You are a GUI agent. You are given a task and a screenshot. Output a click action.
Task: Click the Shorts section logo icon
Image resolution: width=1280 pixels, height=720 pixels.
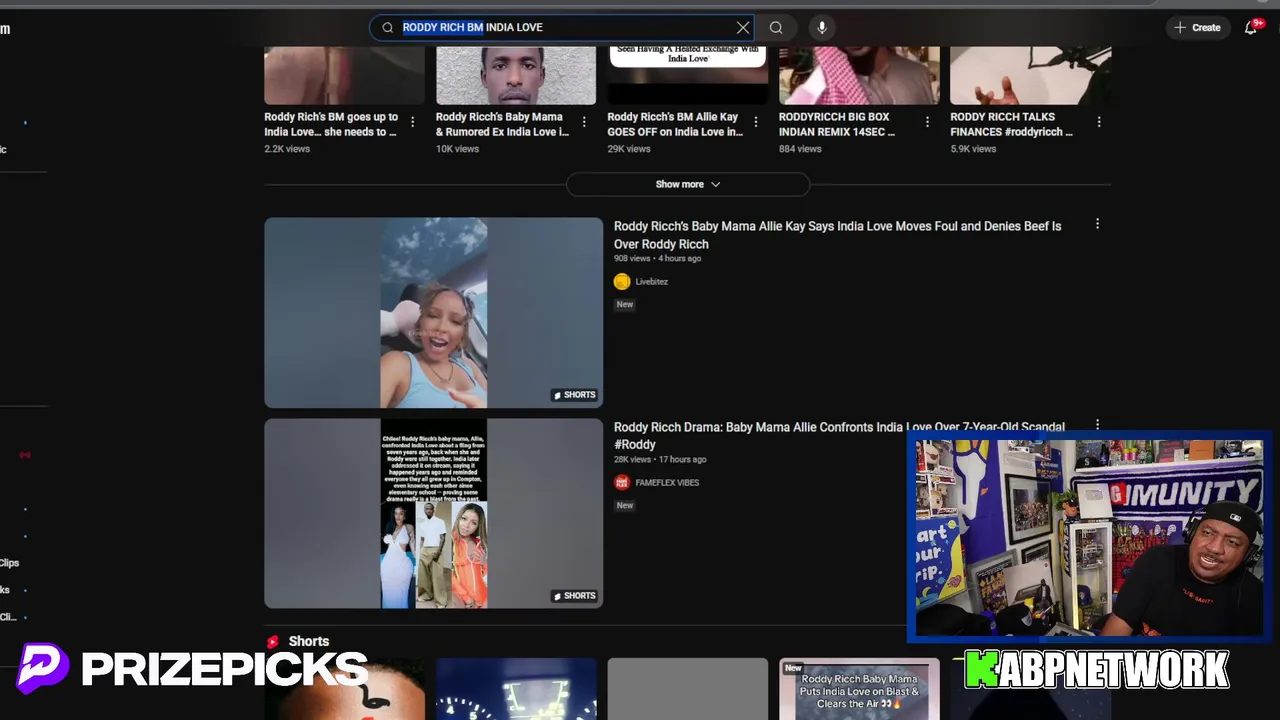coord(272,641)
